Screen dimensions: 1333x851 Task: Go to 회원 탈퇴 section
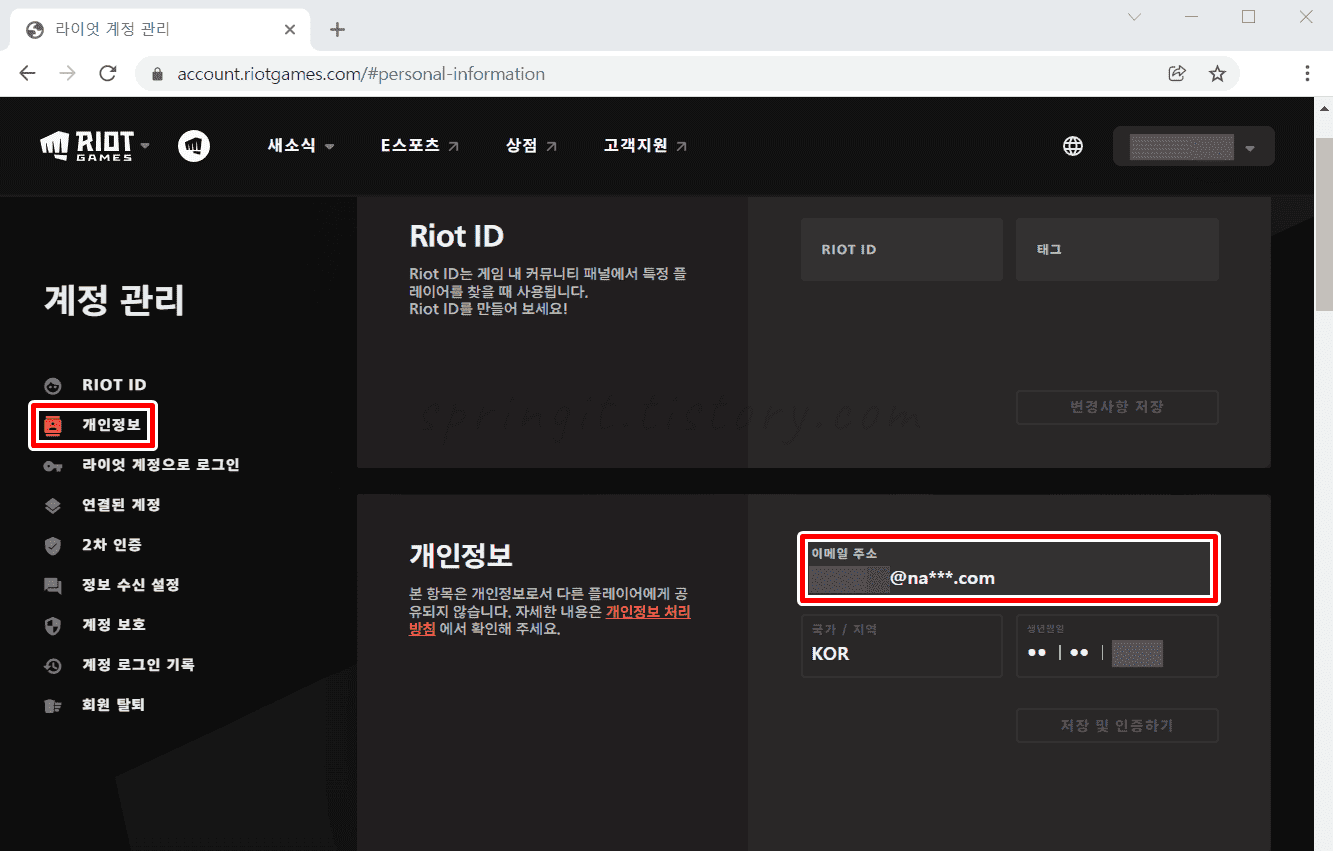click(114, 705)
